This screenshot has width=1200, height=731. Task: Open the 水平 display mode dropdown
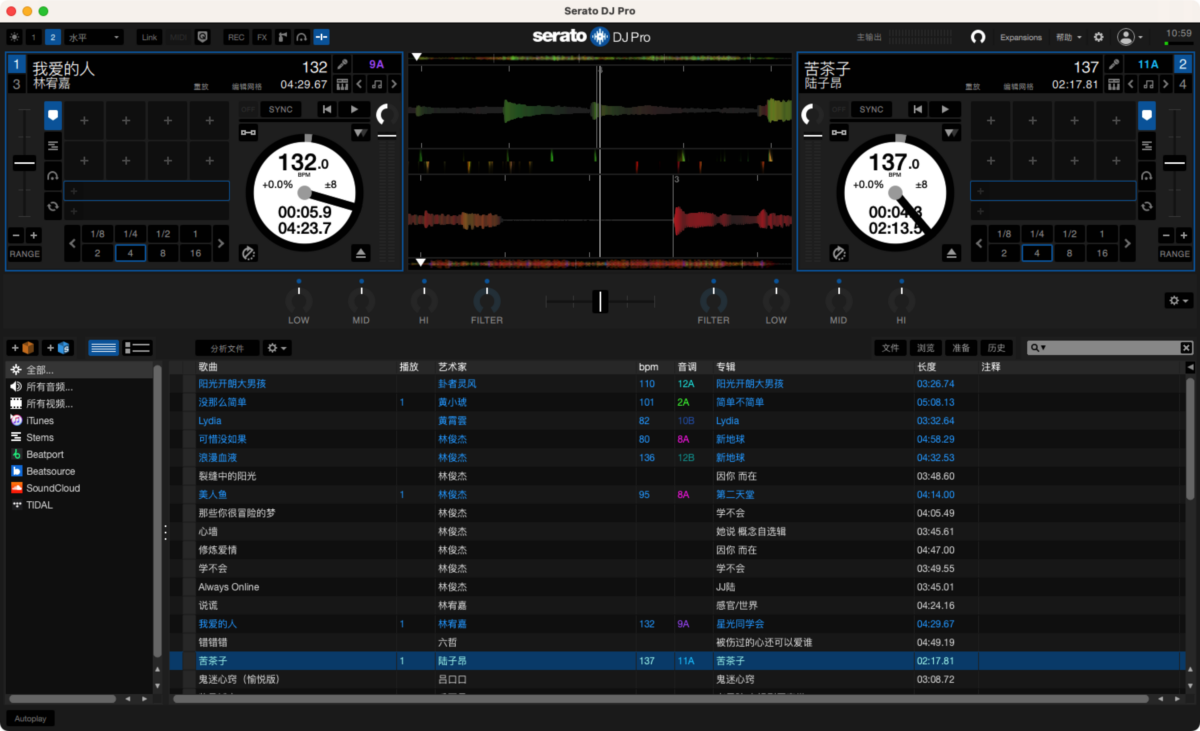point(93,37)
